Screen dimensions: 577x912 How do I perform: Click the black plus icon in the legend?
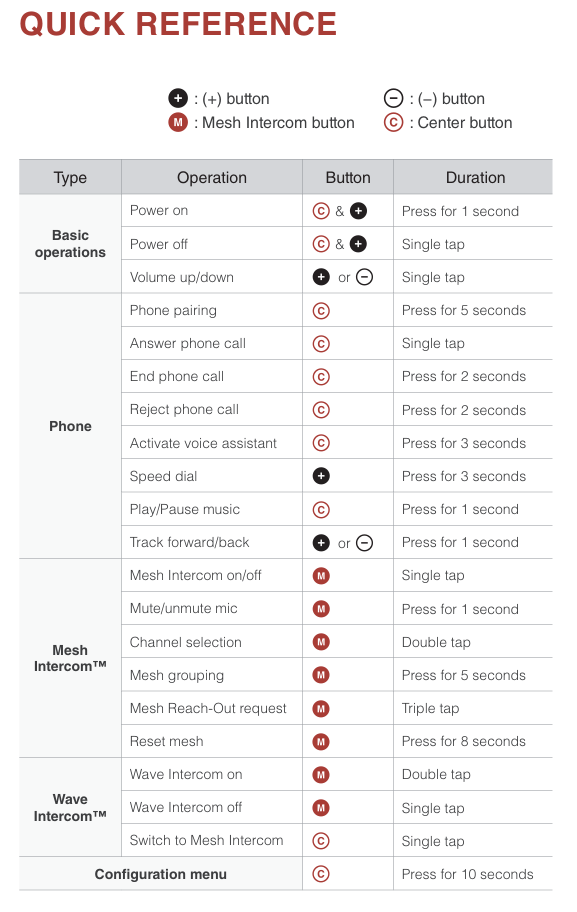178,98
